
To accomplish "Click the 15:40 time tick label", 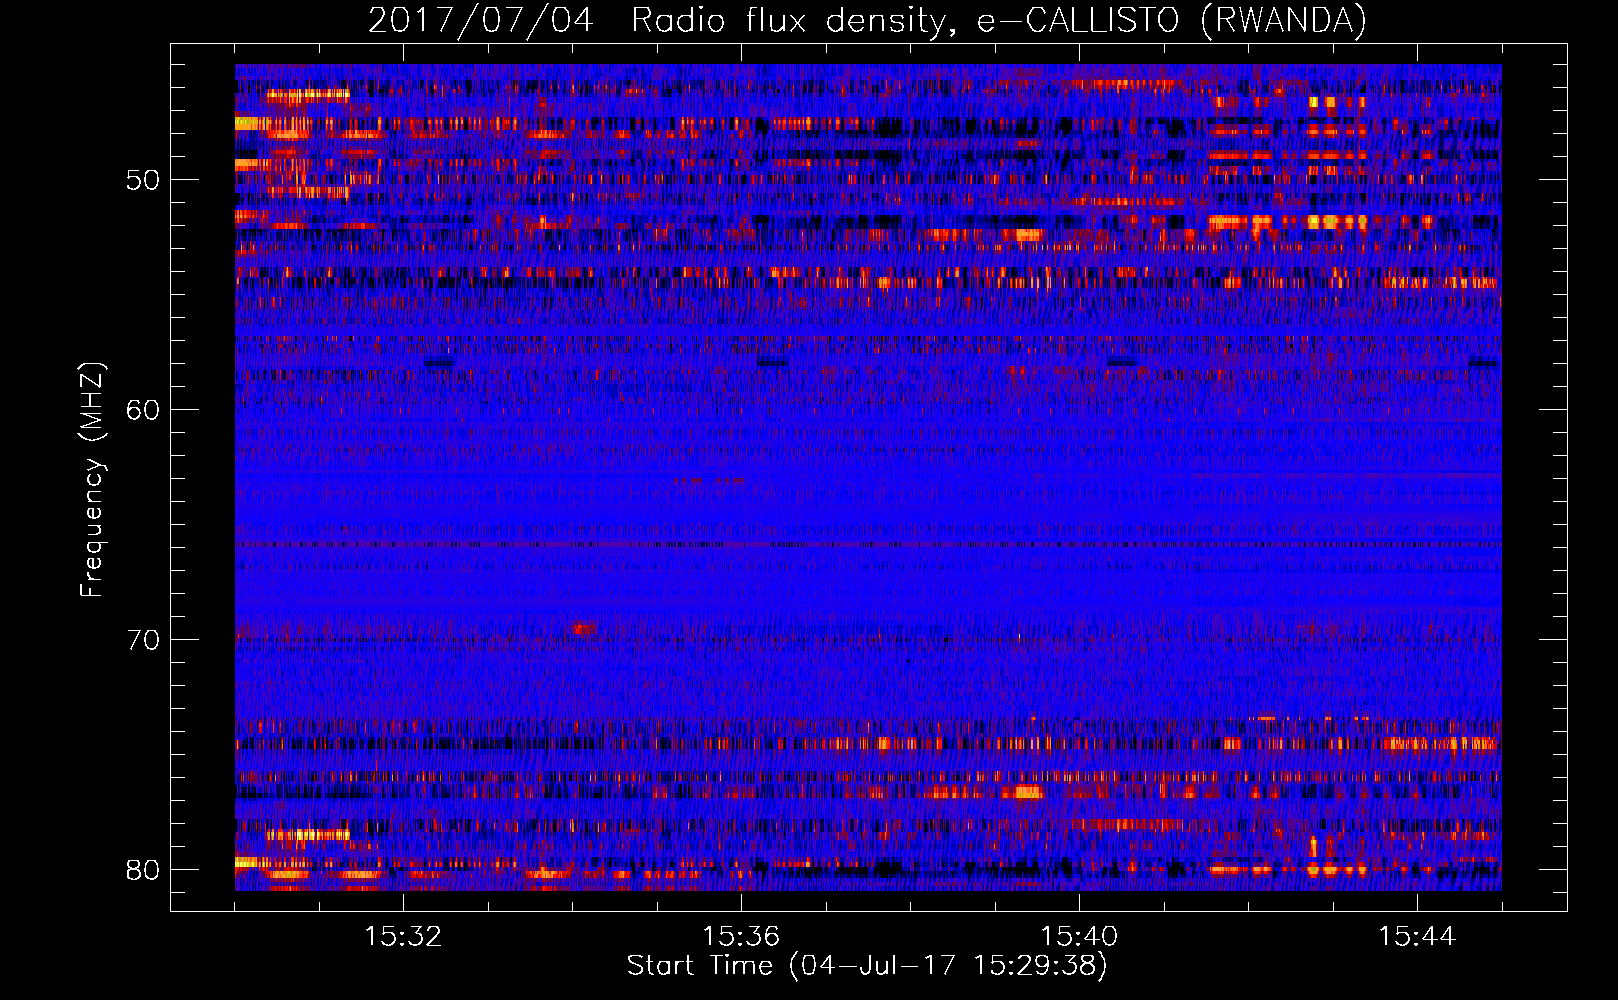I will coord(1079,937).
